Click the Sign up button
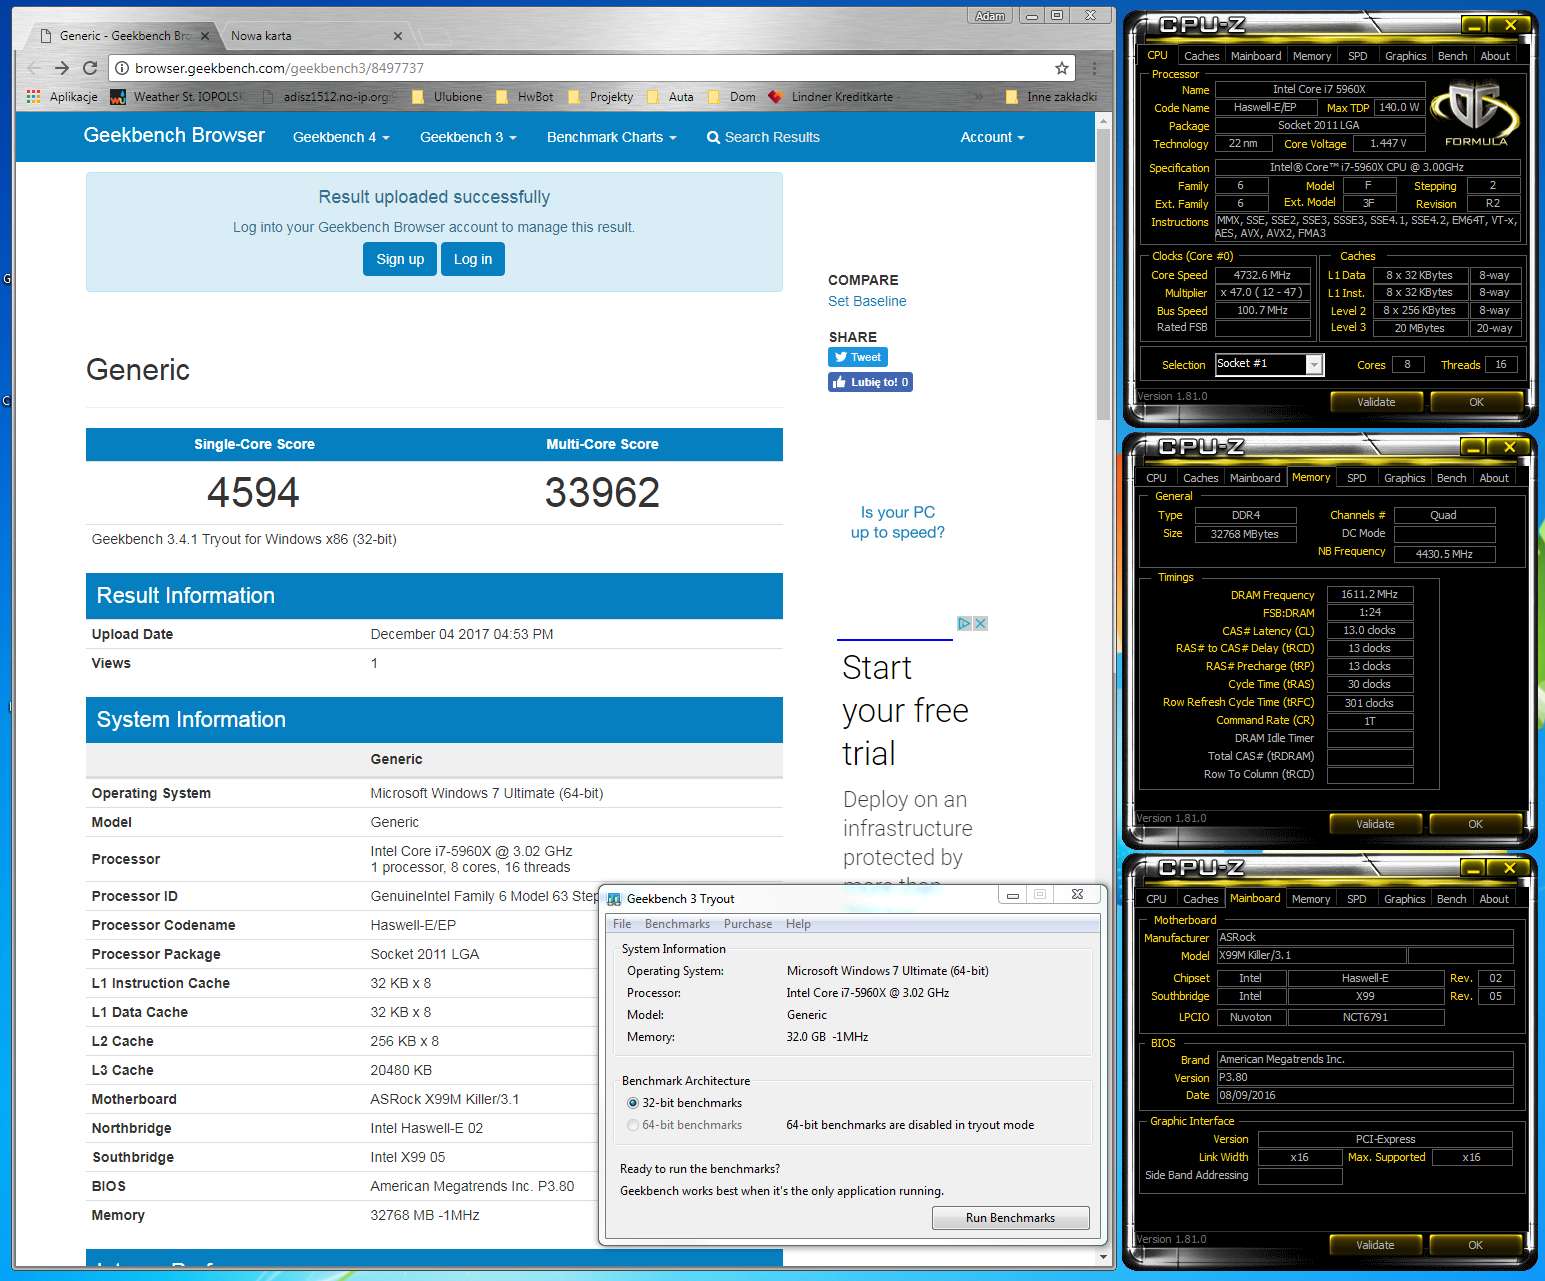1545x1281 pixels. click(400, 259)
